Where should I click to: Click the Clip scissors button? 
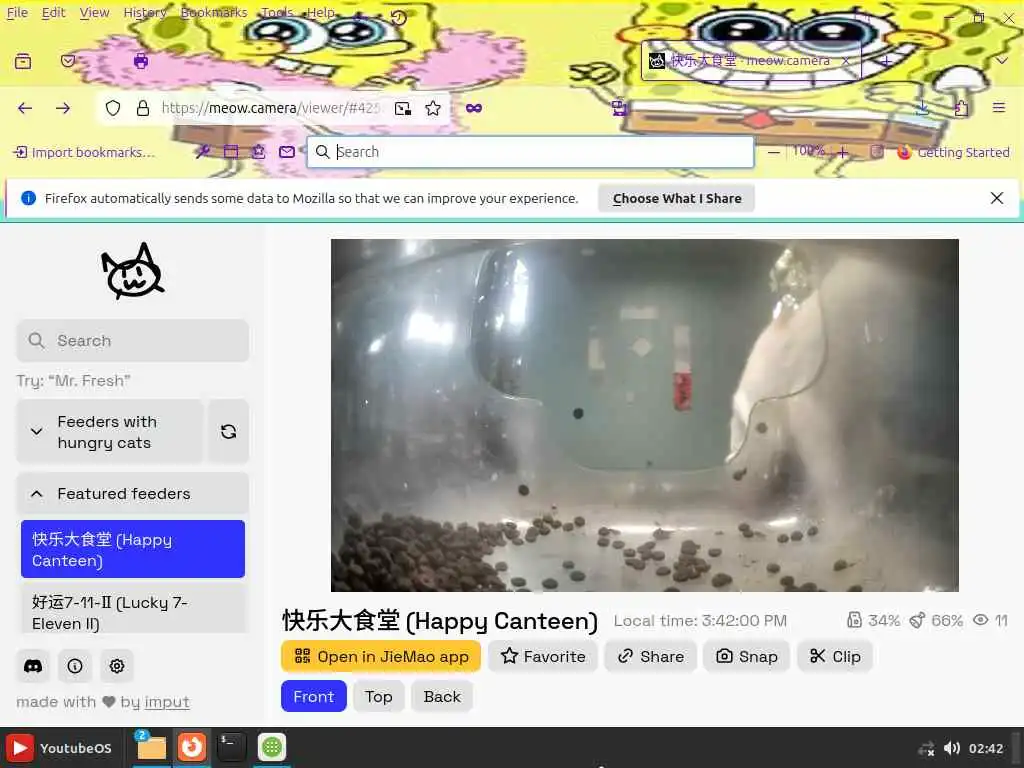[x=835, y=656]
